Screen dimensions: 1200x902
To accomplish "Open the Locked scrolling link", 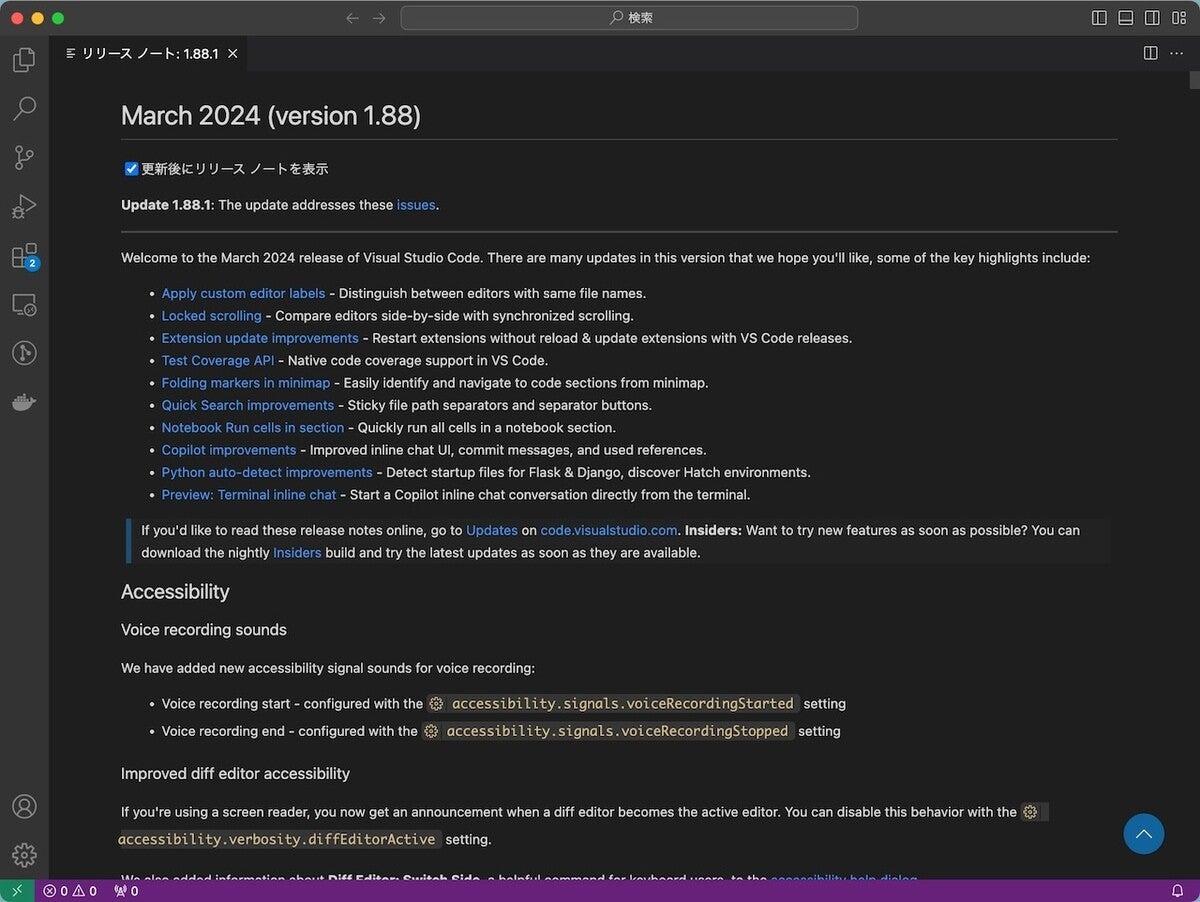I will pyautogui.click(x=211, y=316).
